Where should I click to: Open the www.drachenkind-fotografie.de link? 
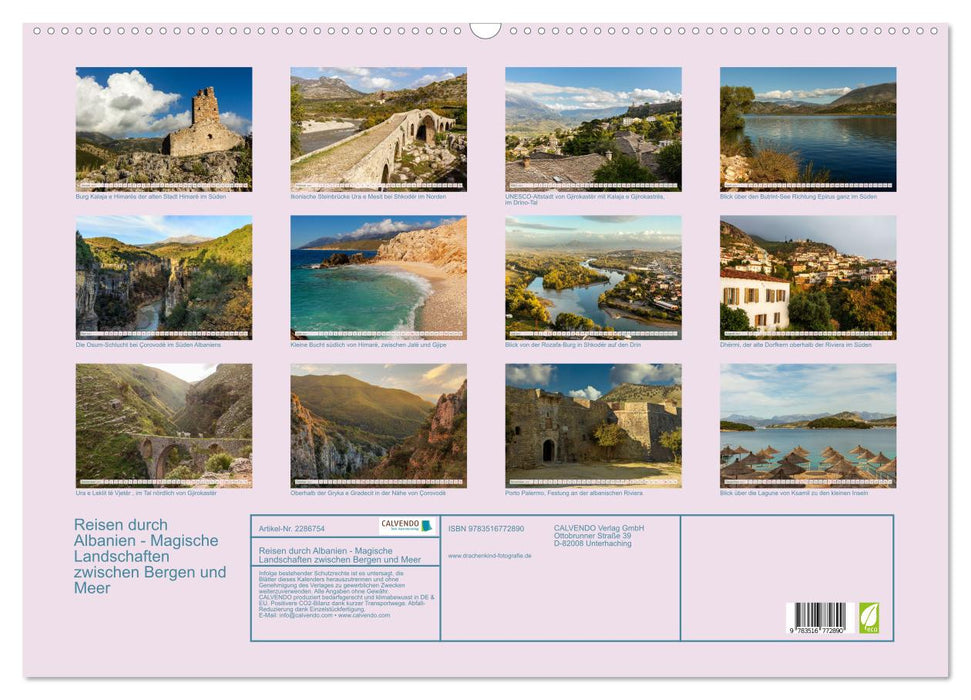pyautogui.click(x=489, y=556)
